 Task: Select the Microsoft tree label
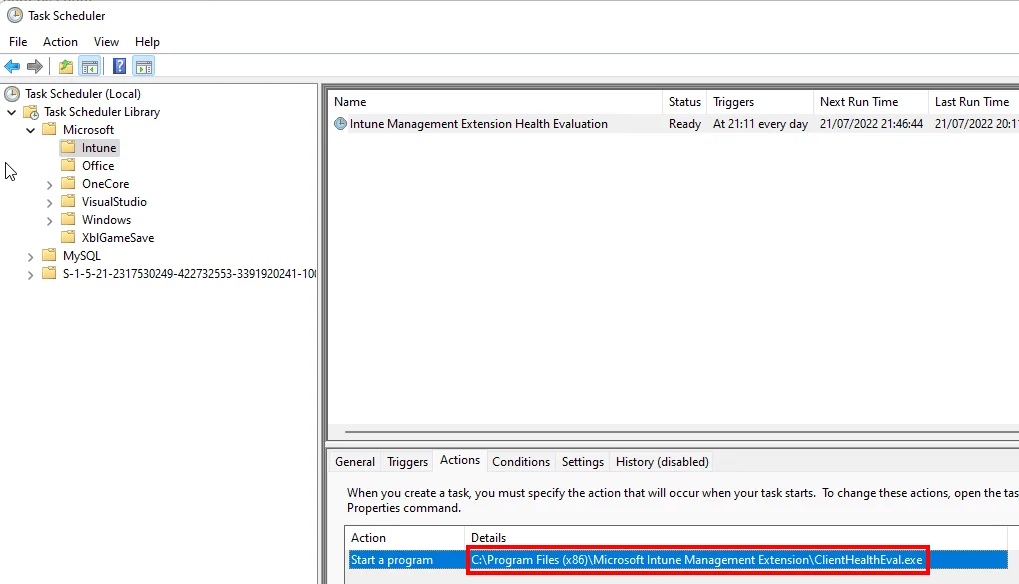pyautogui.click(x=88, y=130)
